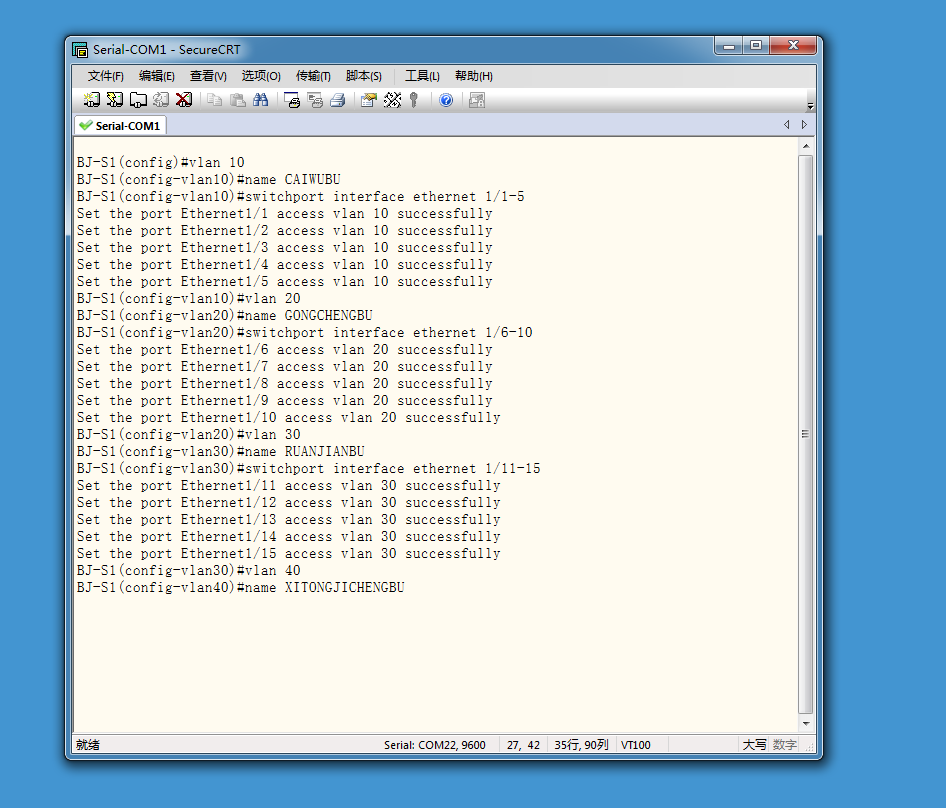Click the Reconnect session icon
Screen dimensions: 946x808
(160, 100)
